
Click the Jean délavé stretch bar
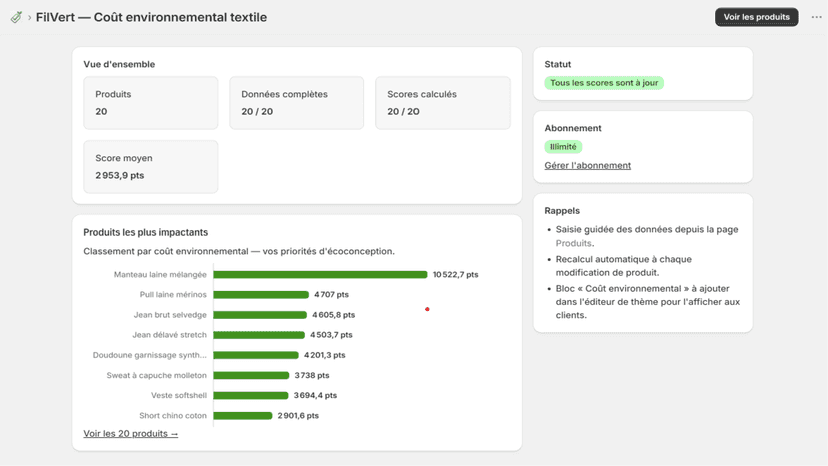click(259, 335)
